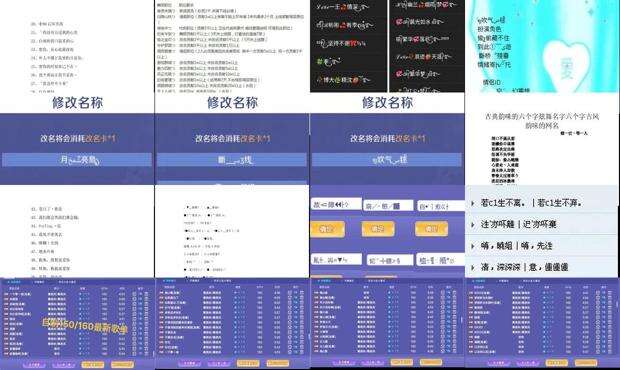Click the yellow button below the 扇／ name box
Image resolution: width=620 pixels, height=370 pixels.
[x=378, y=229]
